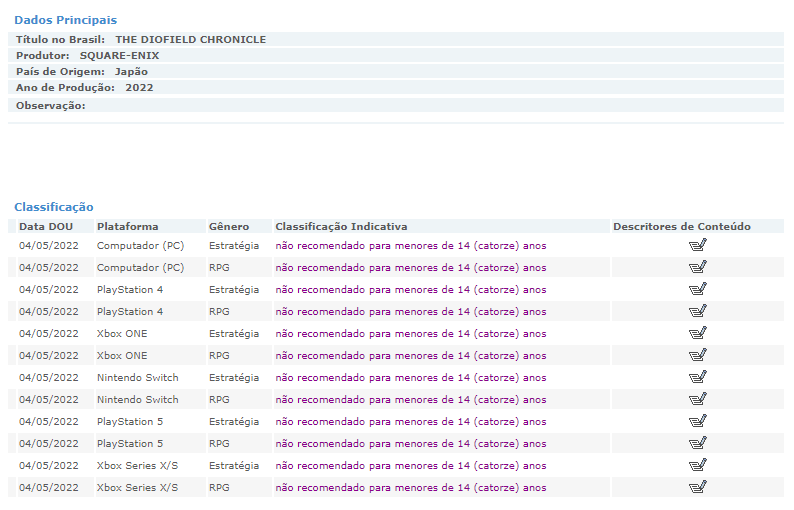794x510 pixels.
Task: Open content descriptors for Xbox Series X/S RPG row
Action: [x=697, y=488]
